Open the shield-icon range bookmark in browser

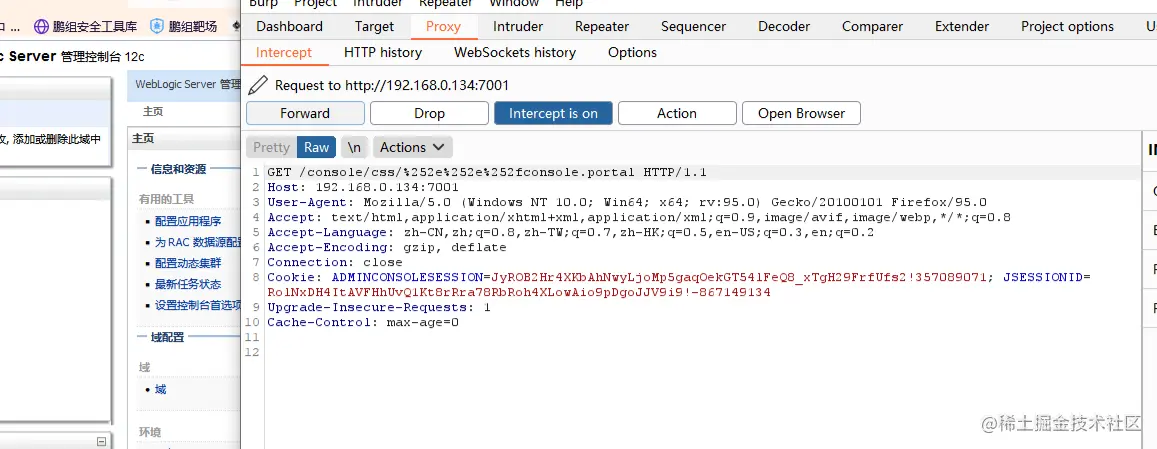click(x=184, y=27)
